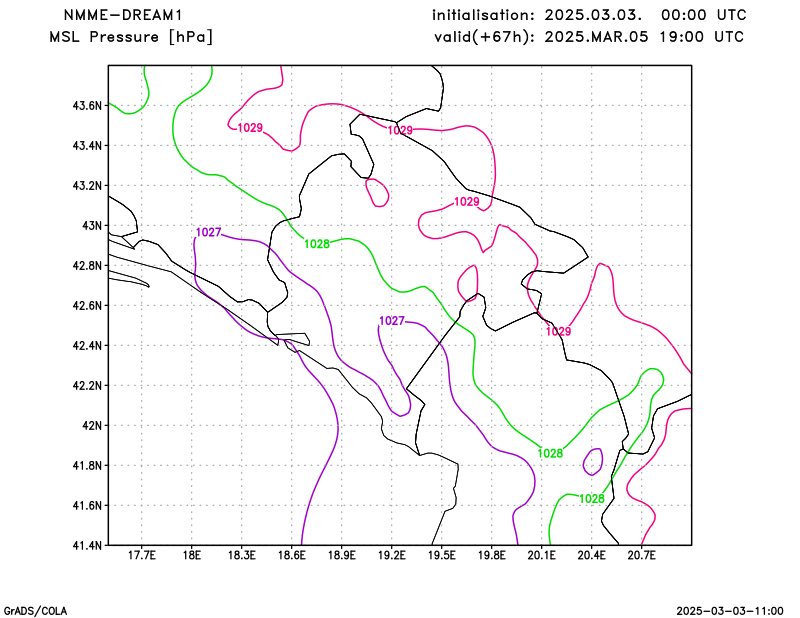Click the 43.2N latitude axis label
This screenshot has height=618, width=800.
click(x=87, y=185)
